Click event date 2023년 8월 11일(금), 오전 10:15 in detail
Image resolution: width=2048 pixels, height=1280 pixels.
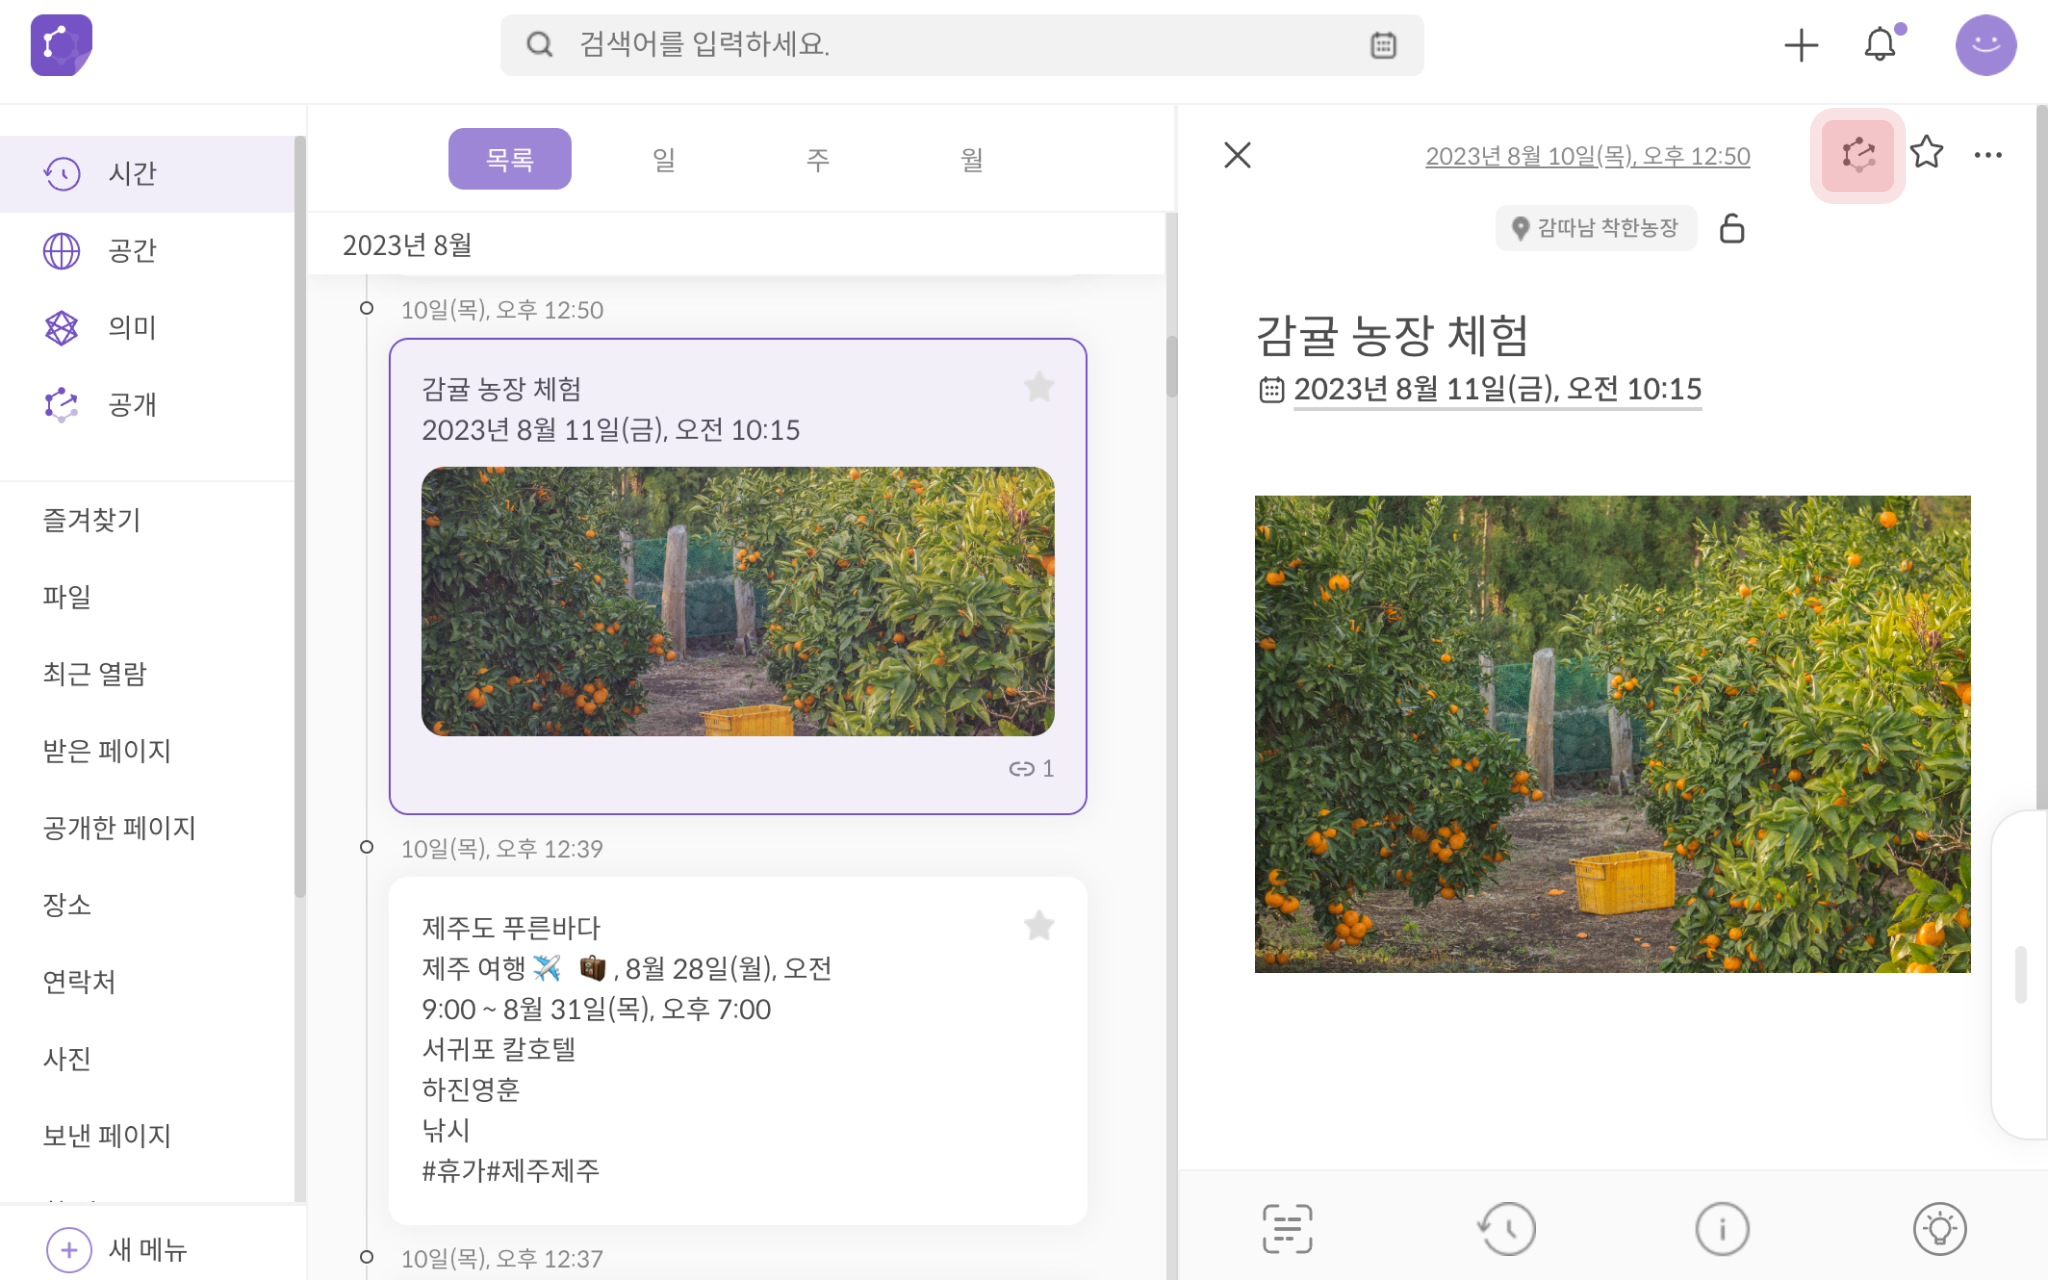point(1497,389)
